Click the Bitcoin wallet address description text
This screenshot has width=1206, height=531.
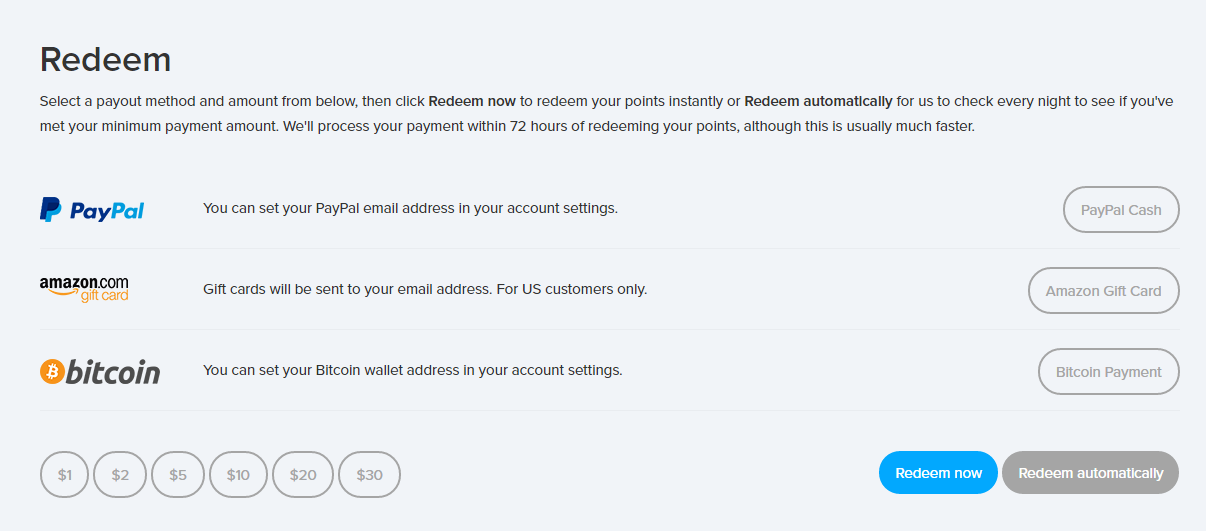[412, 370]
